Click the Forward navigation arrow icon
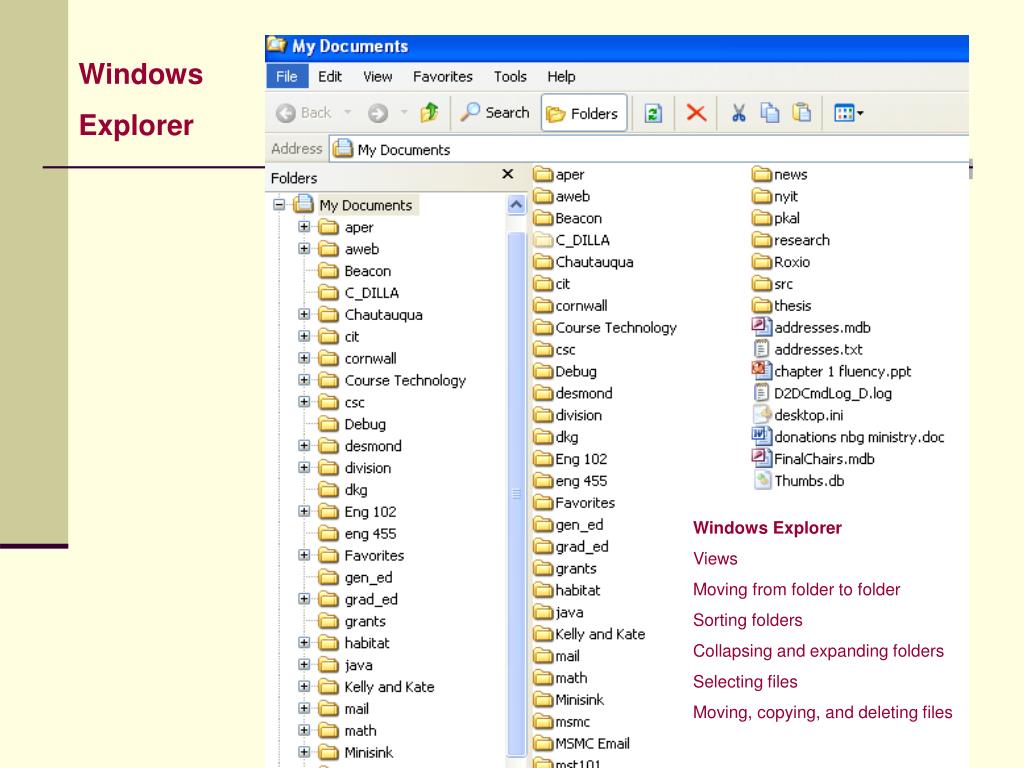 point(377,113)
